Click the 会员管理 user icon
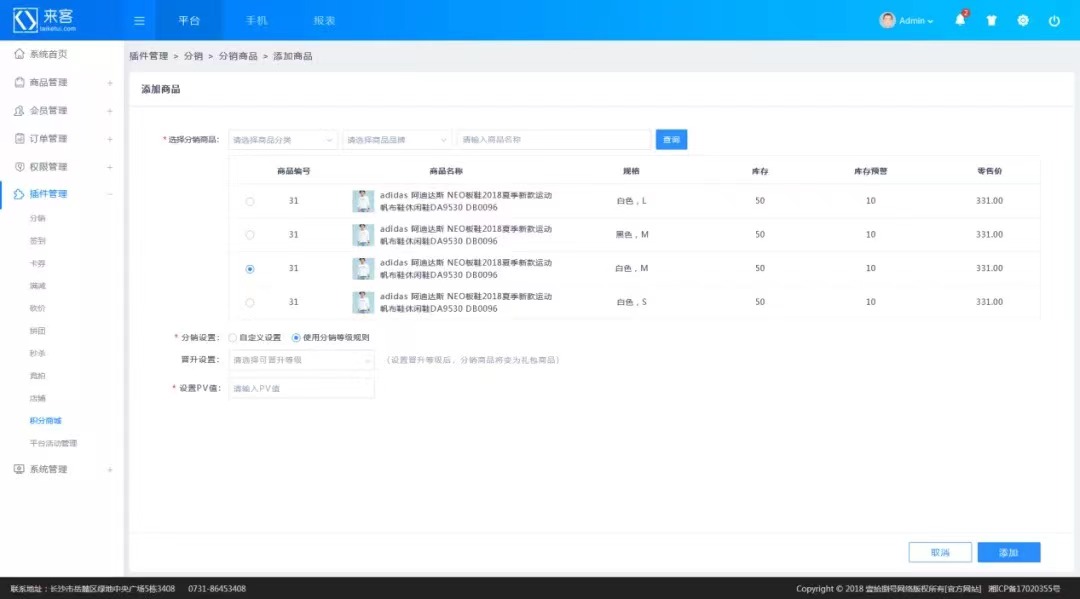Viewport: 1080px width, 599px height. (x=19, y=110)
